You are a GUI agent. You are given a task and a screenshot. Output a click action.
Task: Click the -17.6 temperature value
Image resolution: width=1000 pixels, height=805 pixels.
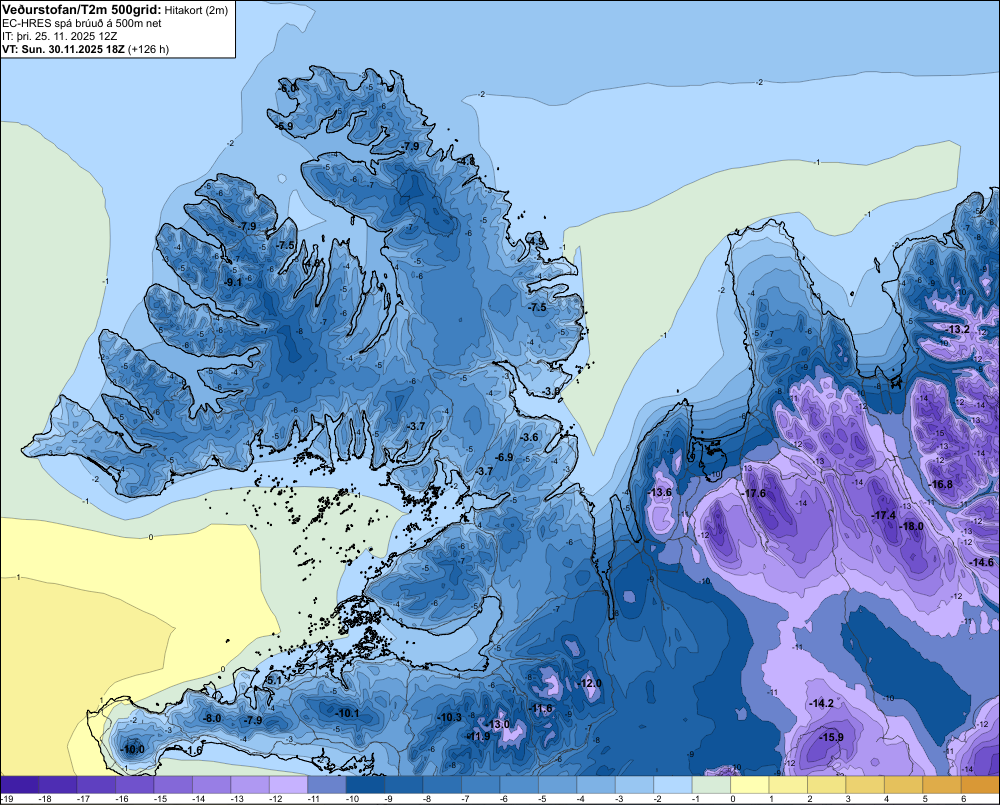(x=753, y=494)
